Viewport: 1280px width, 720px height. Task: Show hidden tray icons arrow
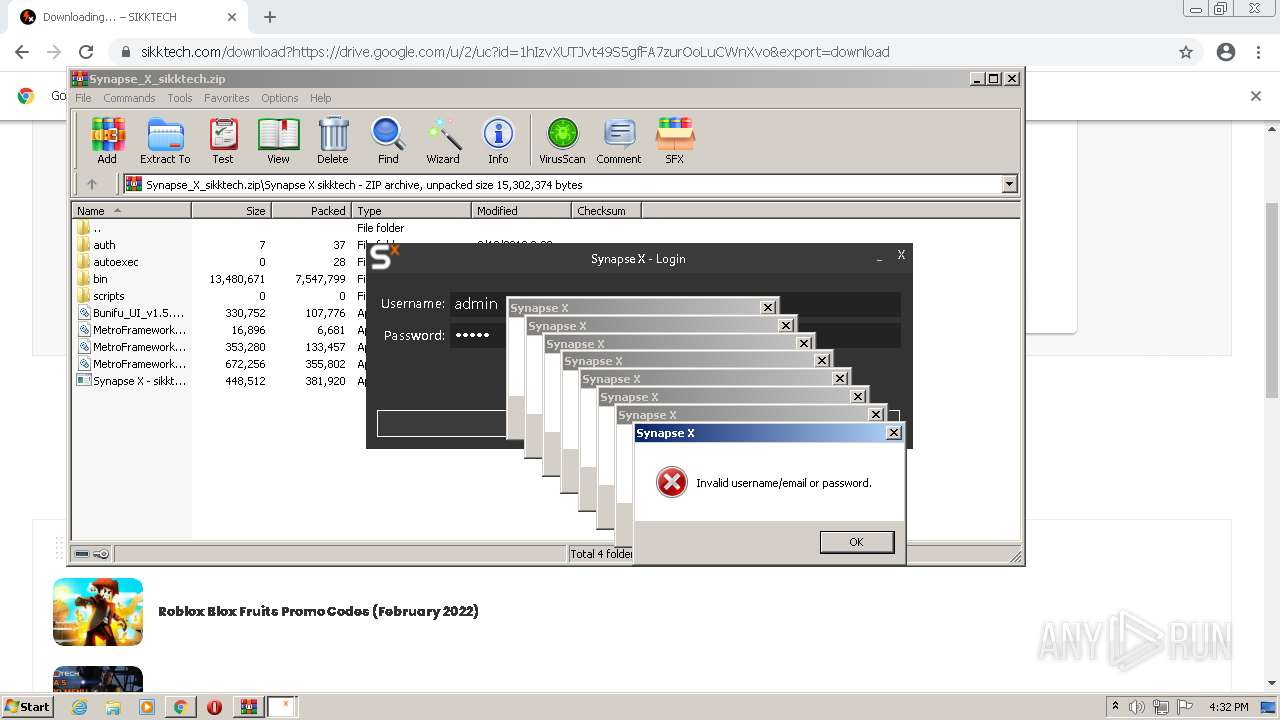click(1115, 707)
